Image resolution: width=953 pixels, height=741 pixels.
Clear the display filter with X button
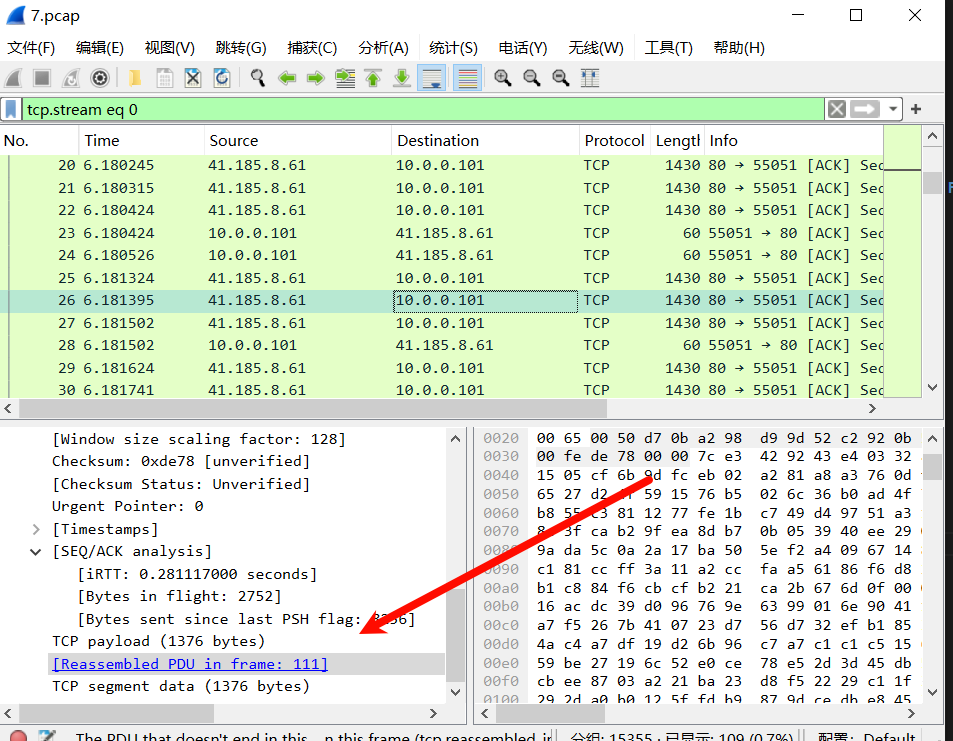coord(837,109)
